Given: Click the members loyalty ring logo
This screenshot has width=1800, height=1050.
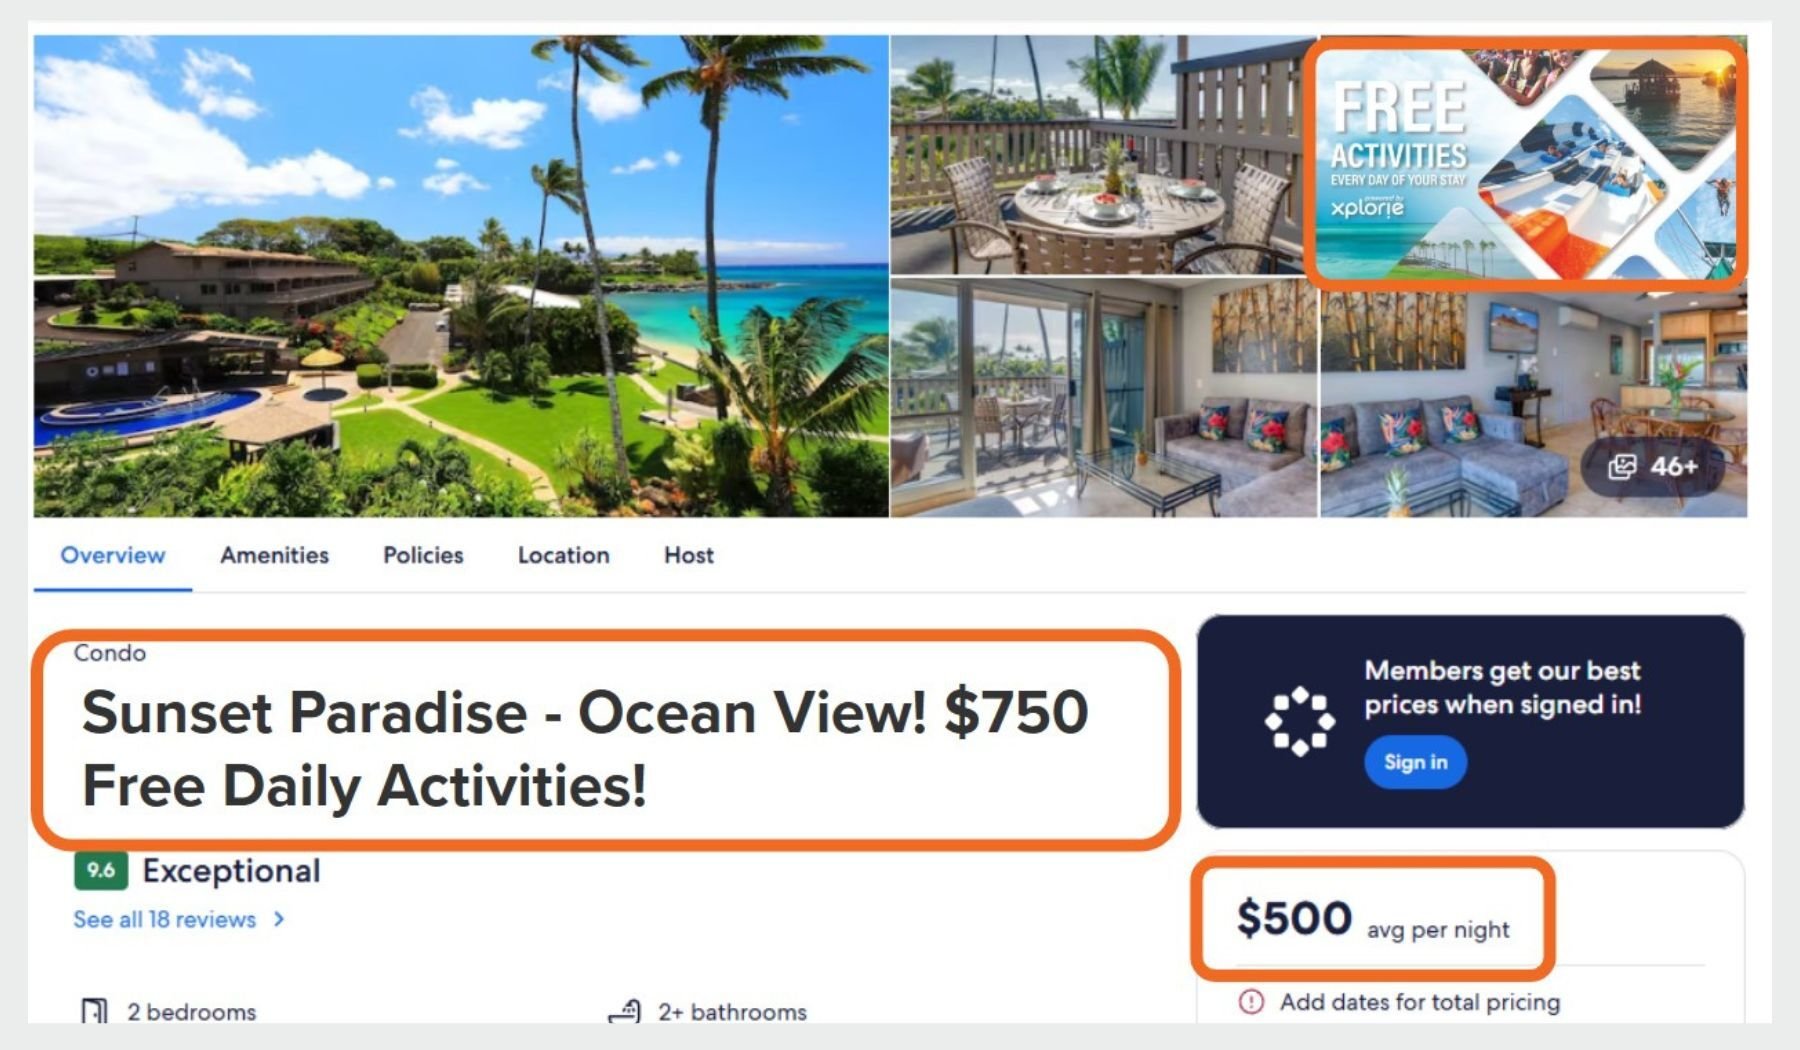Looking at the screenshot, I should pyautogui.click(x=1299, y=721).
